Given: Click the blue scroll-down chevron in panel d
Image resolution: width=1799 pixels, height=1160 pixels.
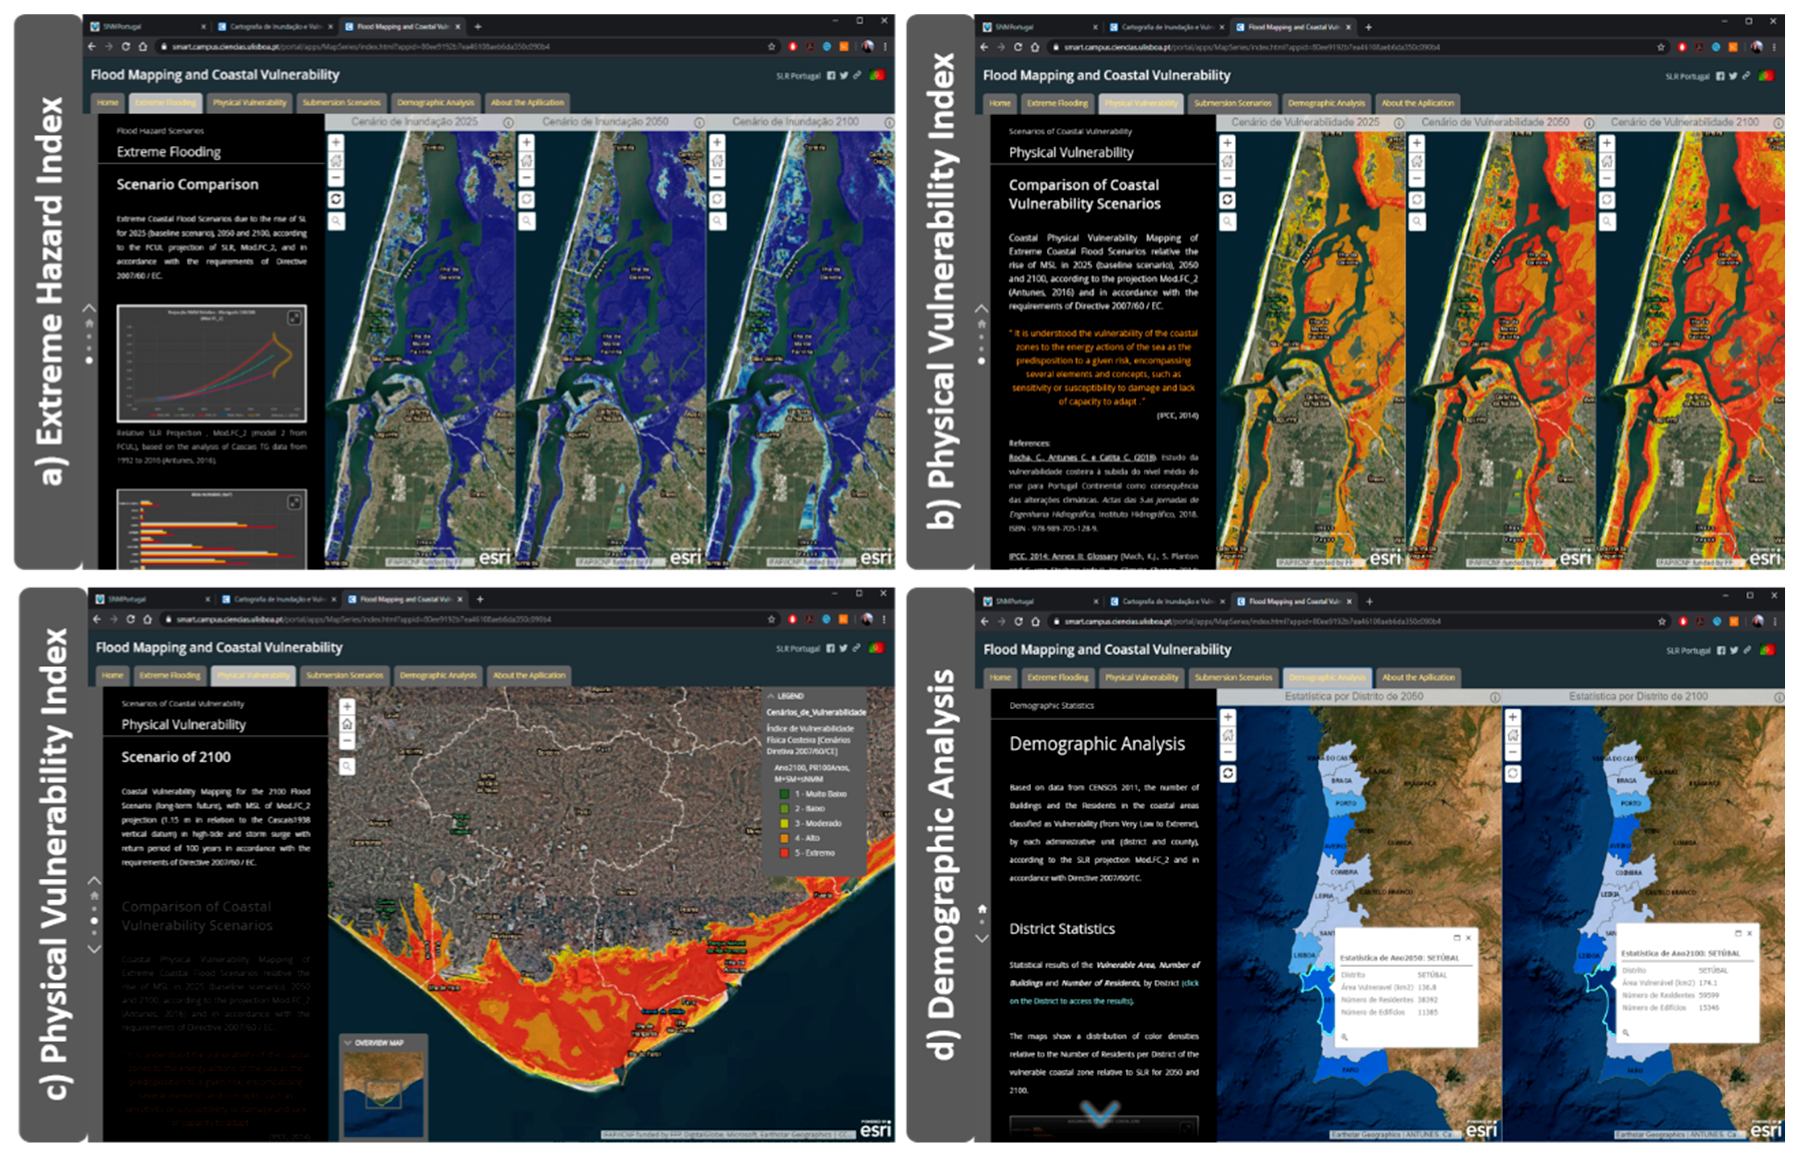Looking at the screenshot, I should [1100, 1112].
